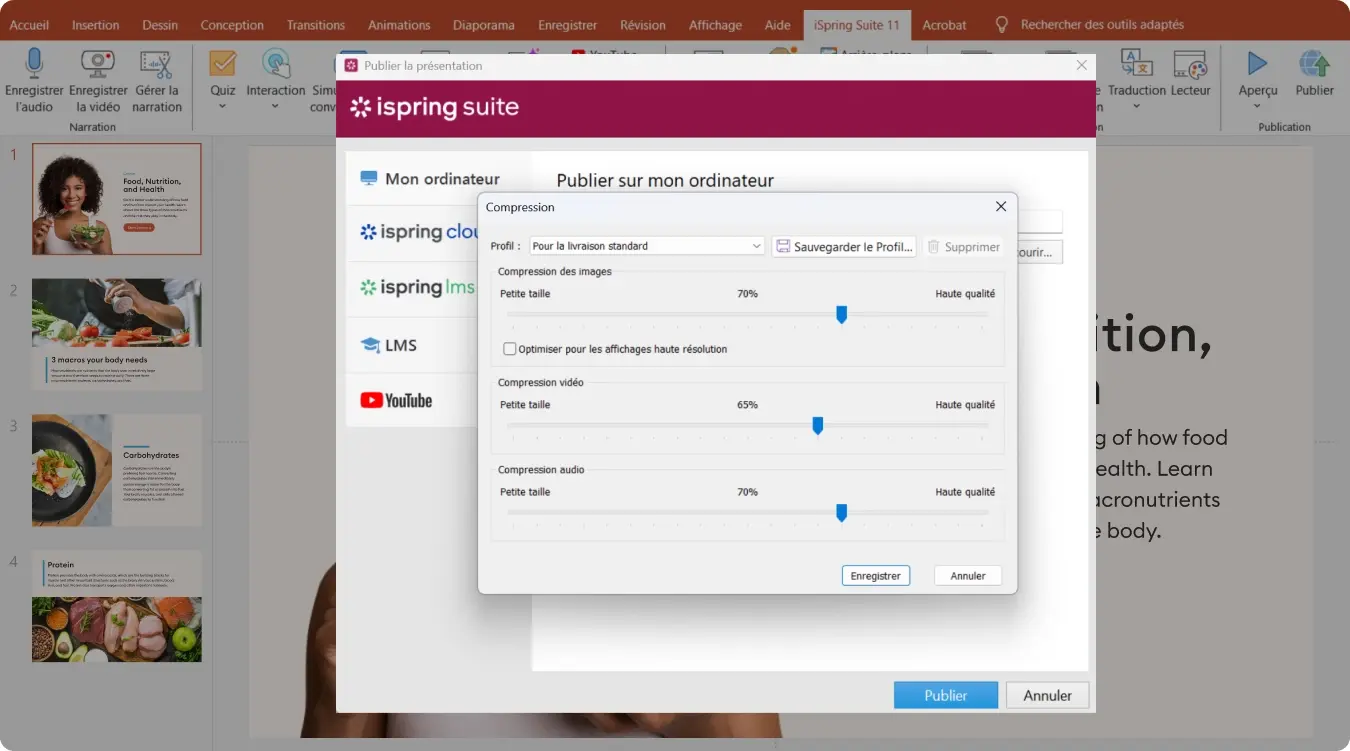This screenshot has width=1350, height=751.
Task: Close the Publier la présentation window
Action: tap(1081, 65)
